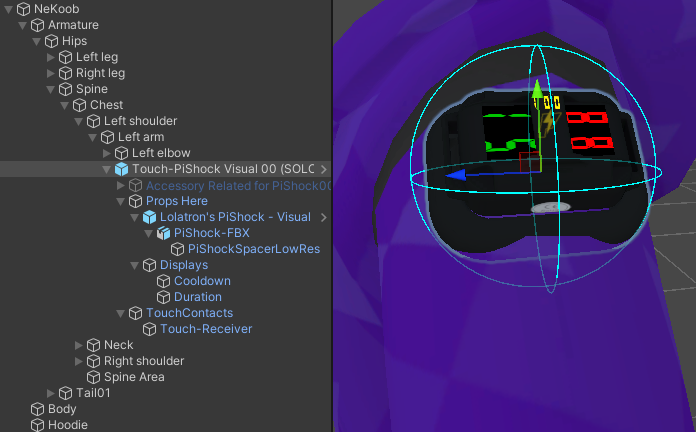Expand the Left leg node
Screen dimensions: 696x432
click(51, 57)
